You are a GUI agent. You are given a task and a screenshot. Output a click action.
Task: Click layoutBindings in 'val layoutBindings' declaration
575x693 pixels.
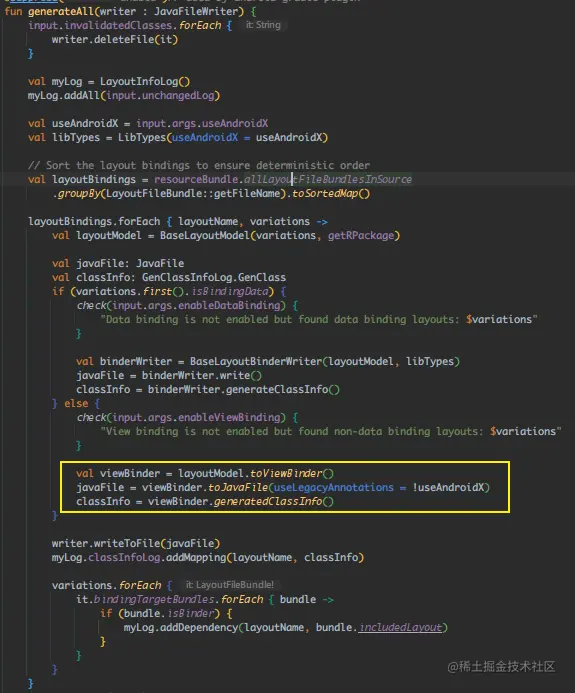94,180
